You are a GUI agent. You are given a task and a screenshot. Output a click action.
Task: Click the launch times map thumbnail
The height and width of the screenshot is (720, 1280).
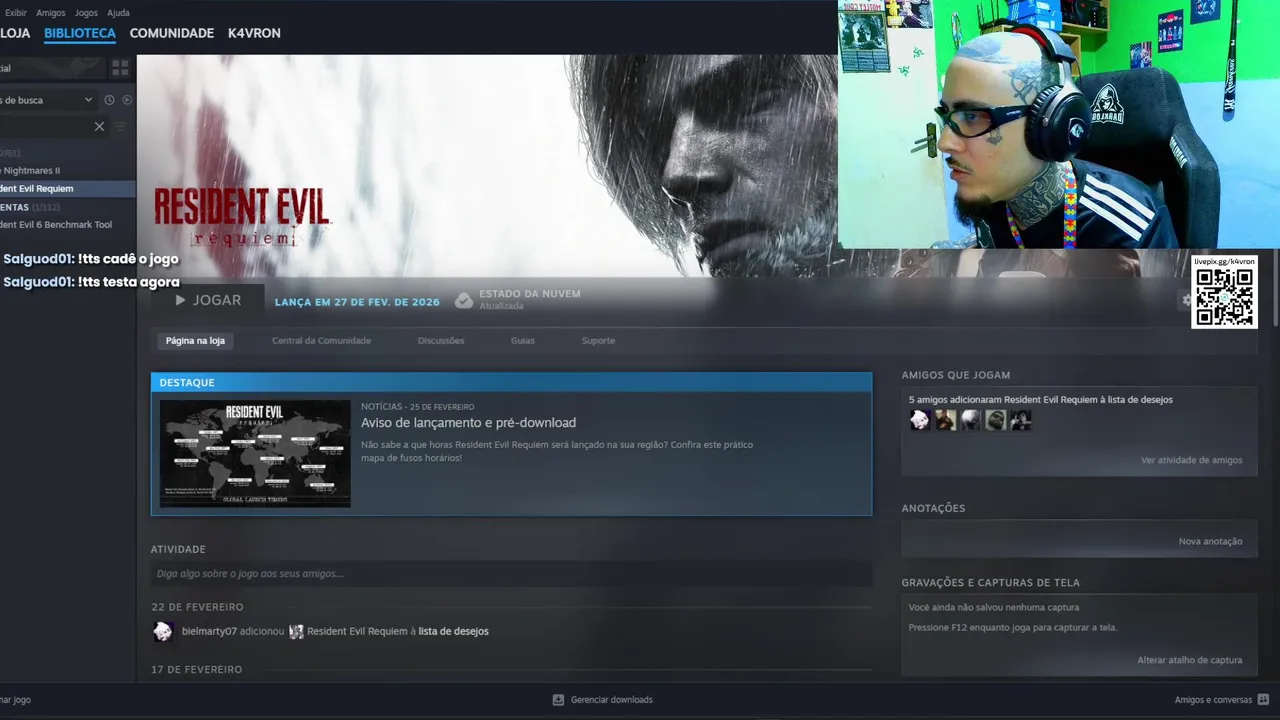click(x=255, y=454)
